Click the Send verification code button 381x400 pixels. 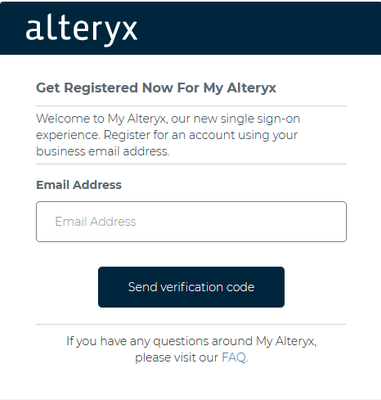tap(191, 287)
